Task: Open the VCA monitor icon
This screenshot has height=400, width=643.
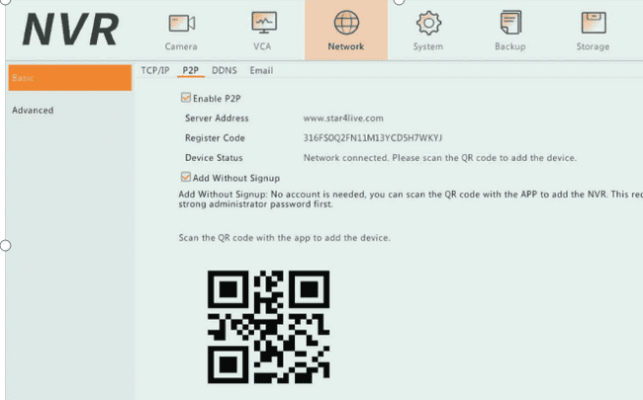Action: click(263, 22)
